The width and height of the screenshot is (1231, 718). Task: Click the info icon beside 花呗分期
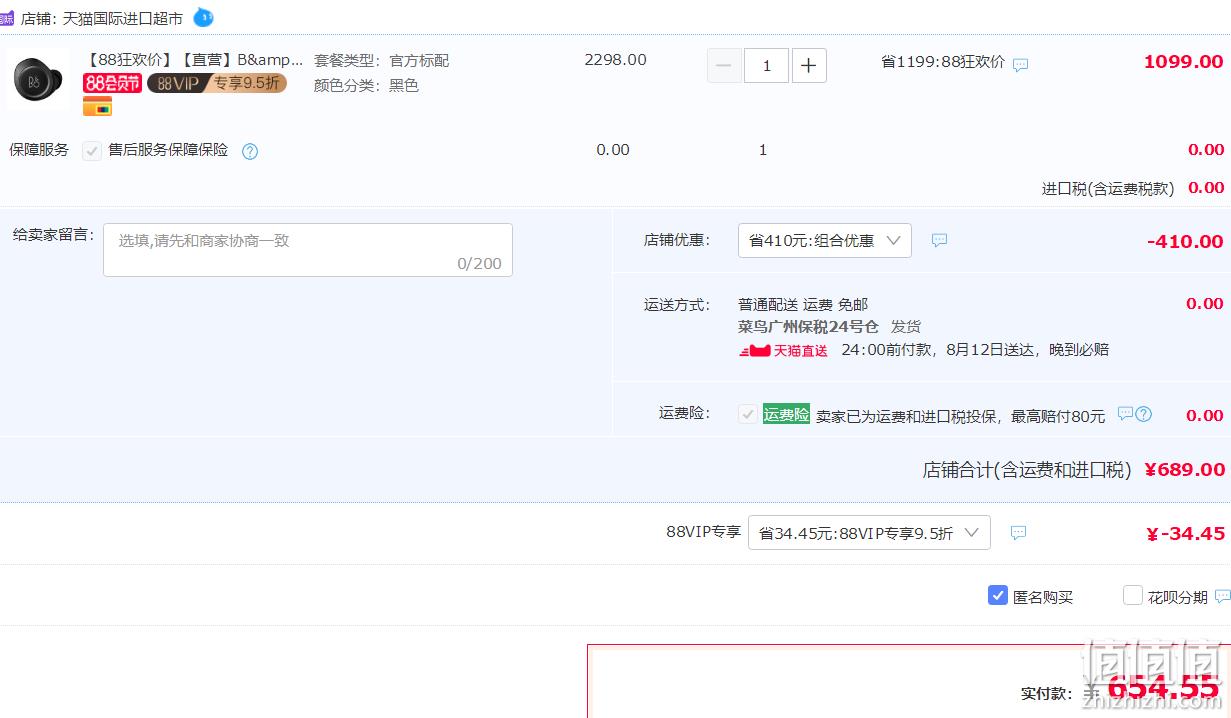[x=1222, y=597]
